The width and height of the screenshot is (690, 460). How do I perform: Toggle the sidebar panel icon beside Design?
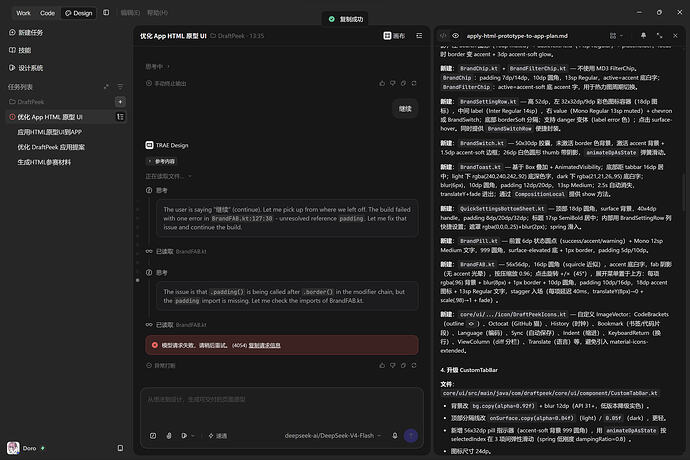click(x=106, y=13)
